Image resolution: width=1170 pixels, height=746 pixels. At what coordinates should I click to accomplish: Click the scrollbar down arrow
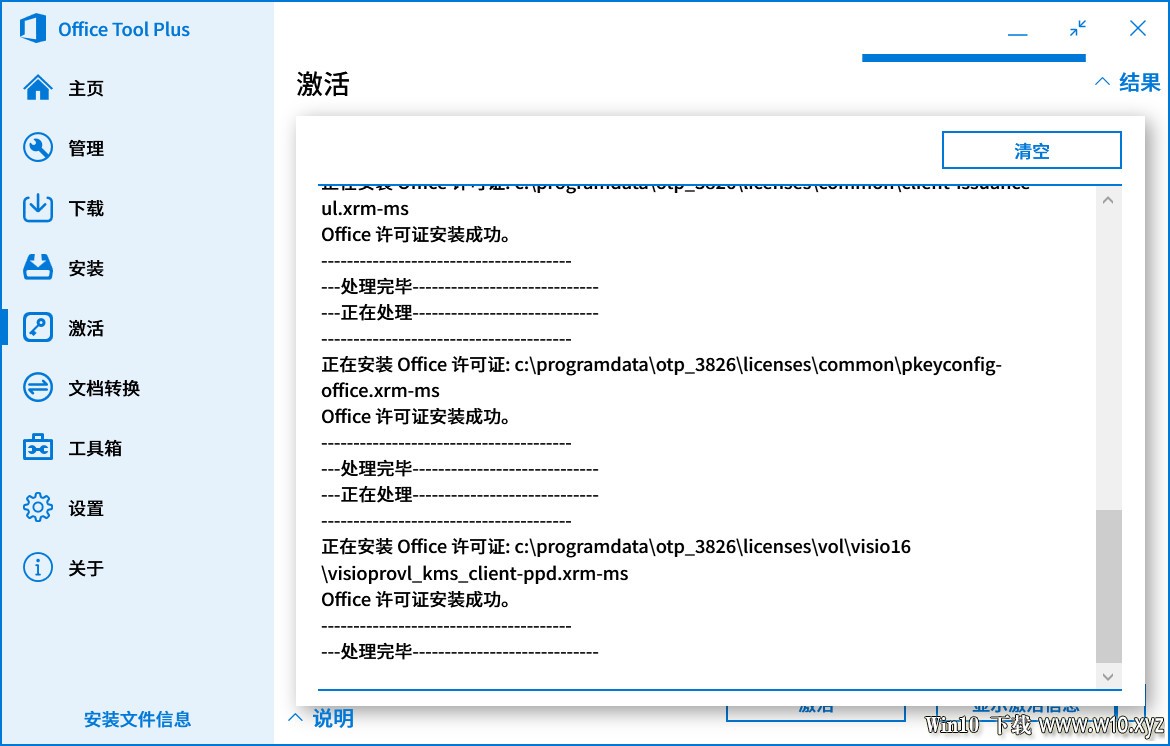click(x=1108, y=677)
